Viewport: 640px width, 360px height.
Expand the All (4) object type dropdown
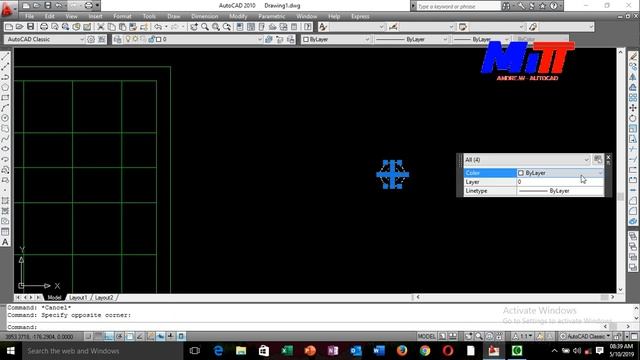tap(587, 160)
